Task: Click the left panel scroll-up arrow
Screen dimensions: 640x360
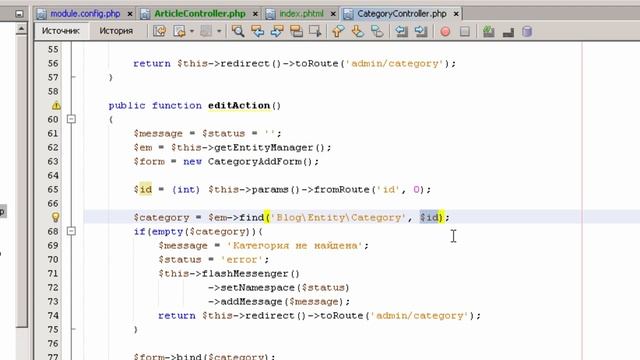Action: tap(22, 29)
